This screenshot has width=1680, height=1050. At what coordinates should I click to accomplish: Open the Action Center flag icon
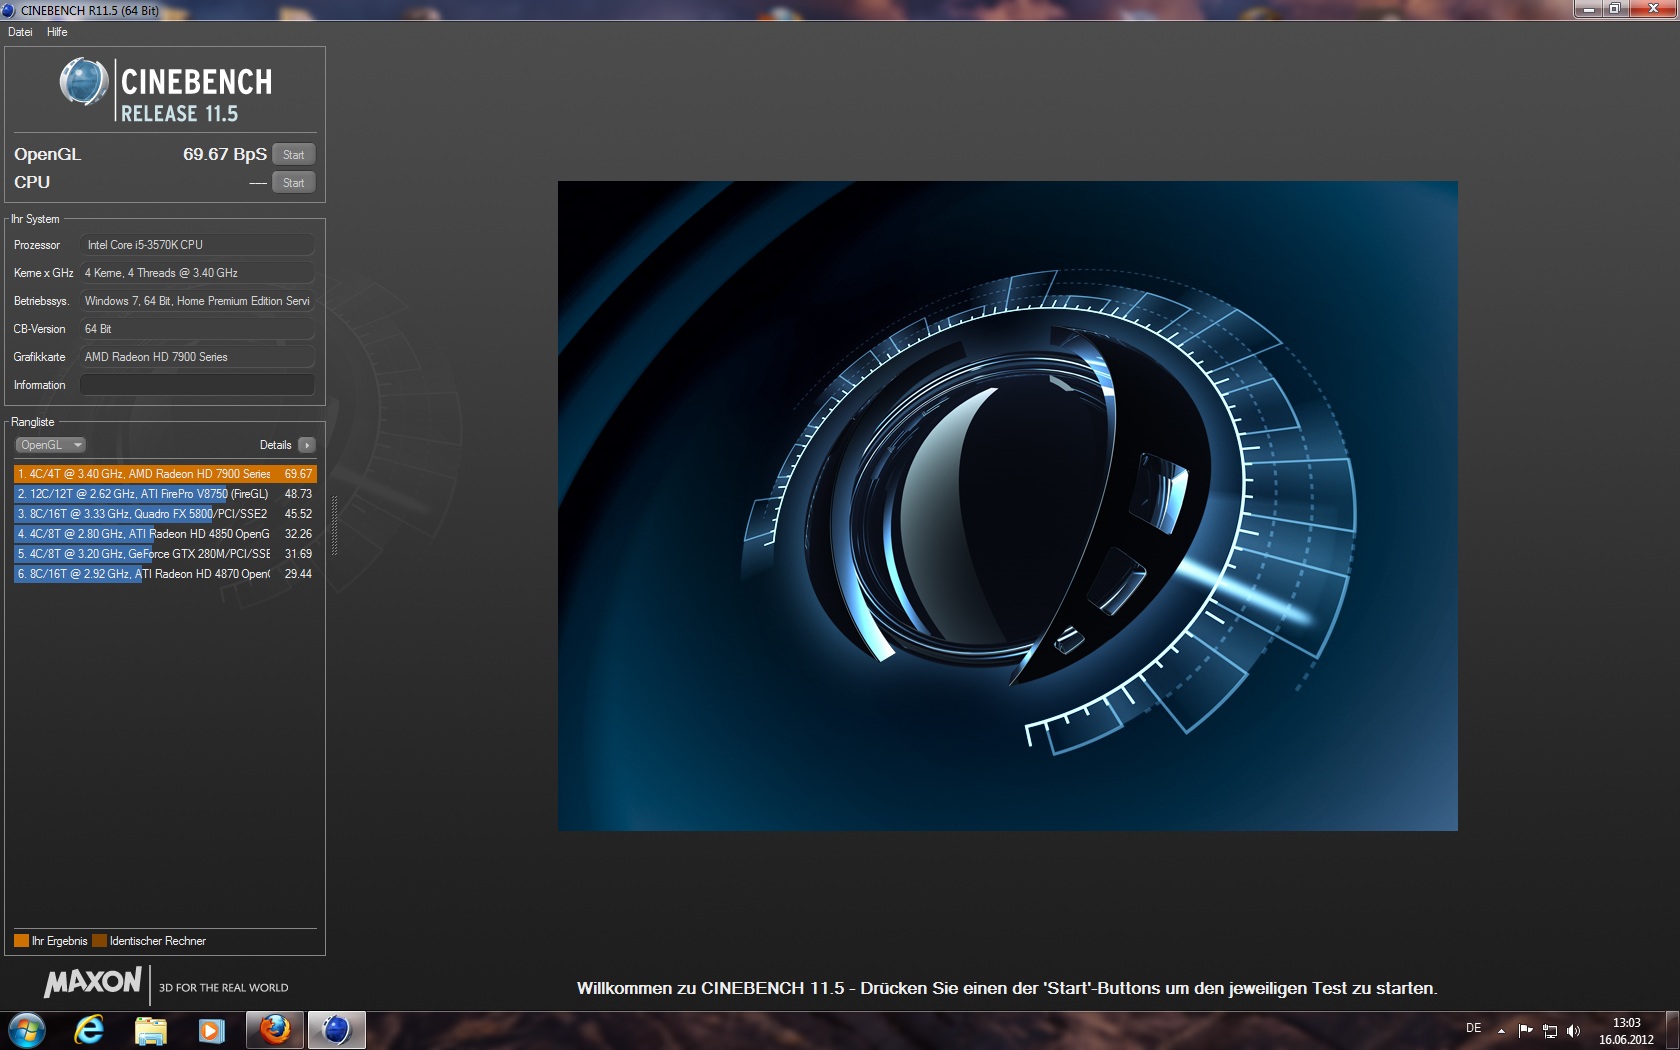coord(1525,1030)
